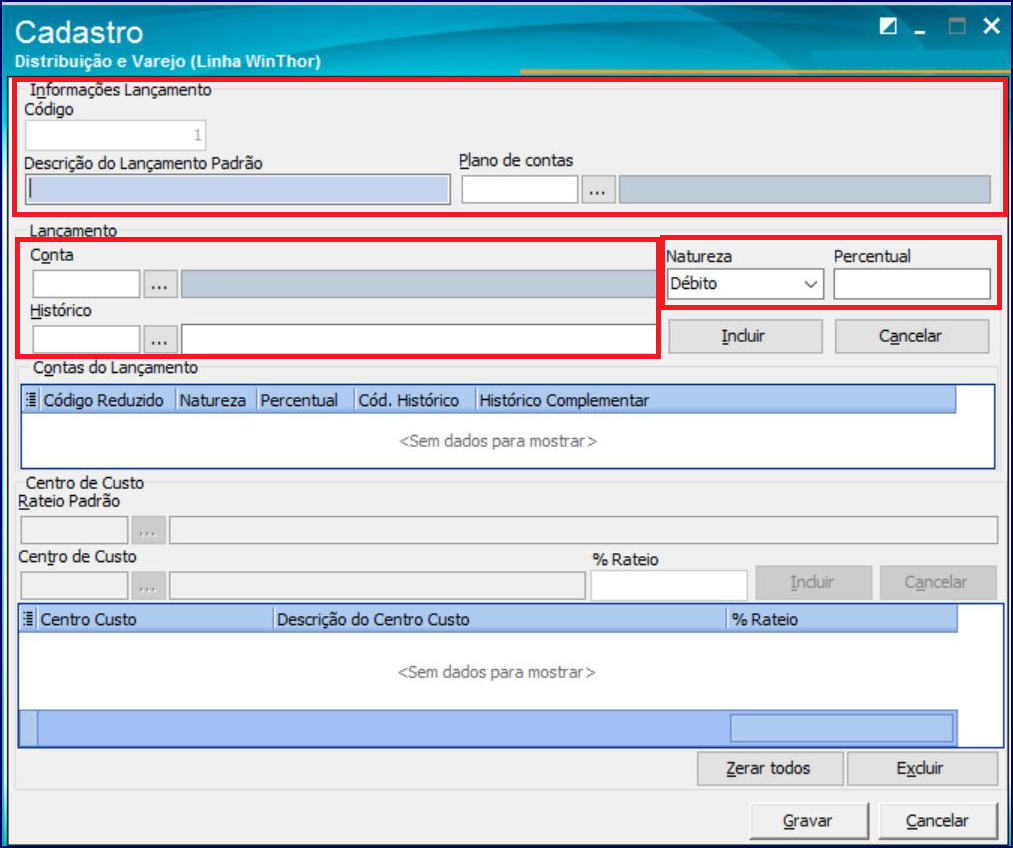Click Incluir button in Lançamento section
Image resolution: width=1013 pixels, height=848 pixels.
(745, 336)
